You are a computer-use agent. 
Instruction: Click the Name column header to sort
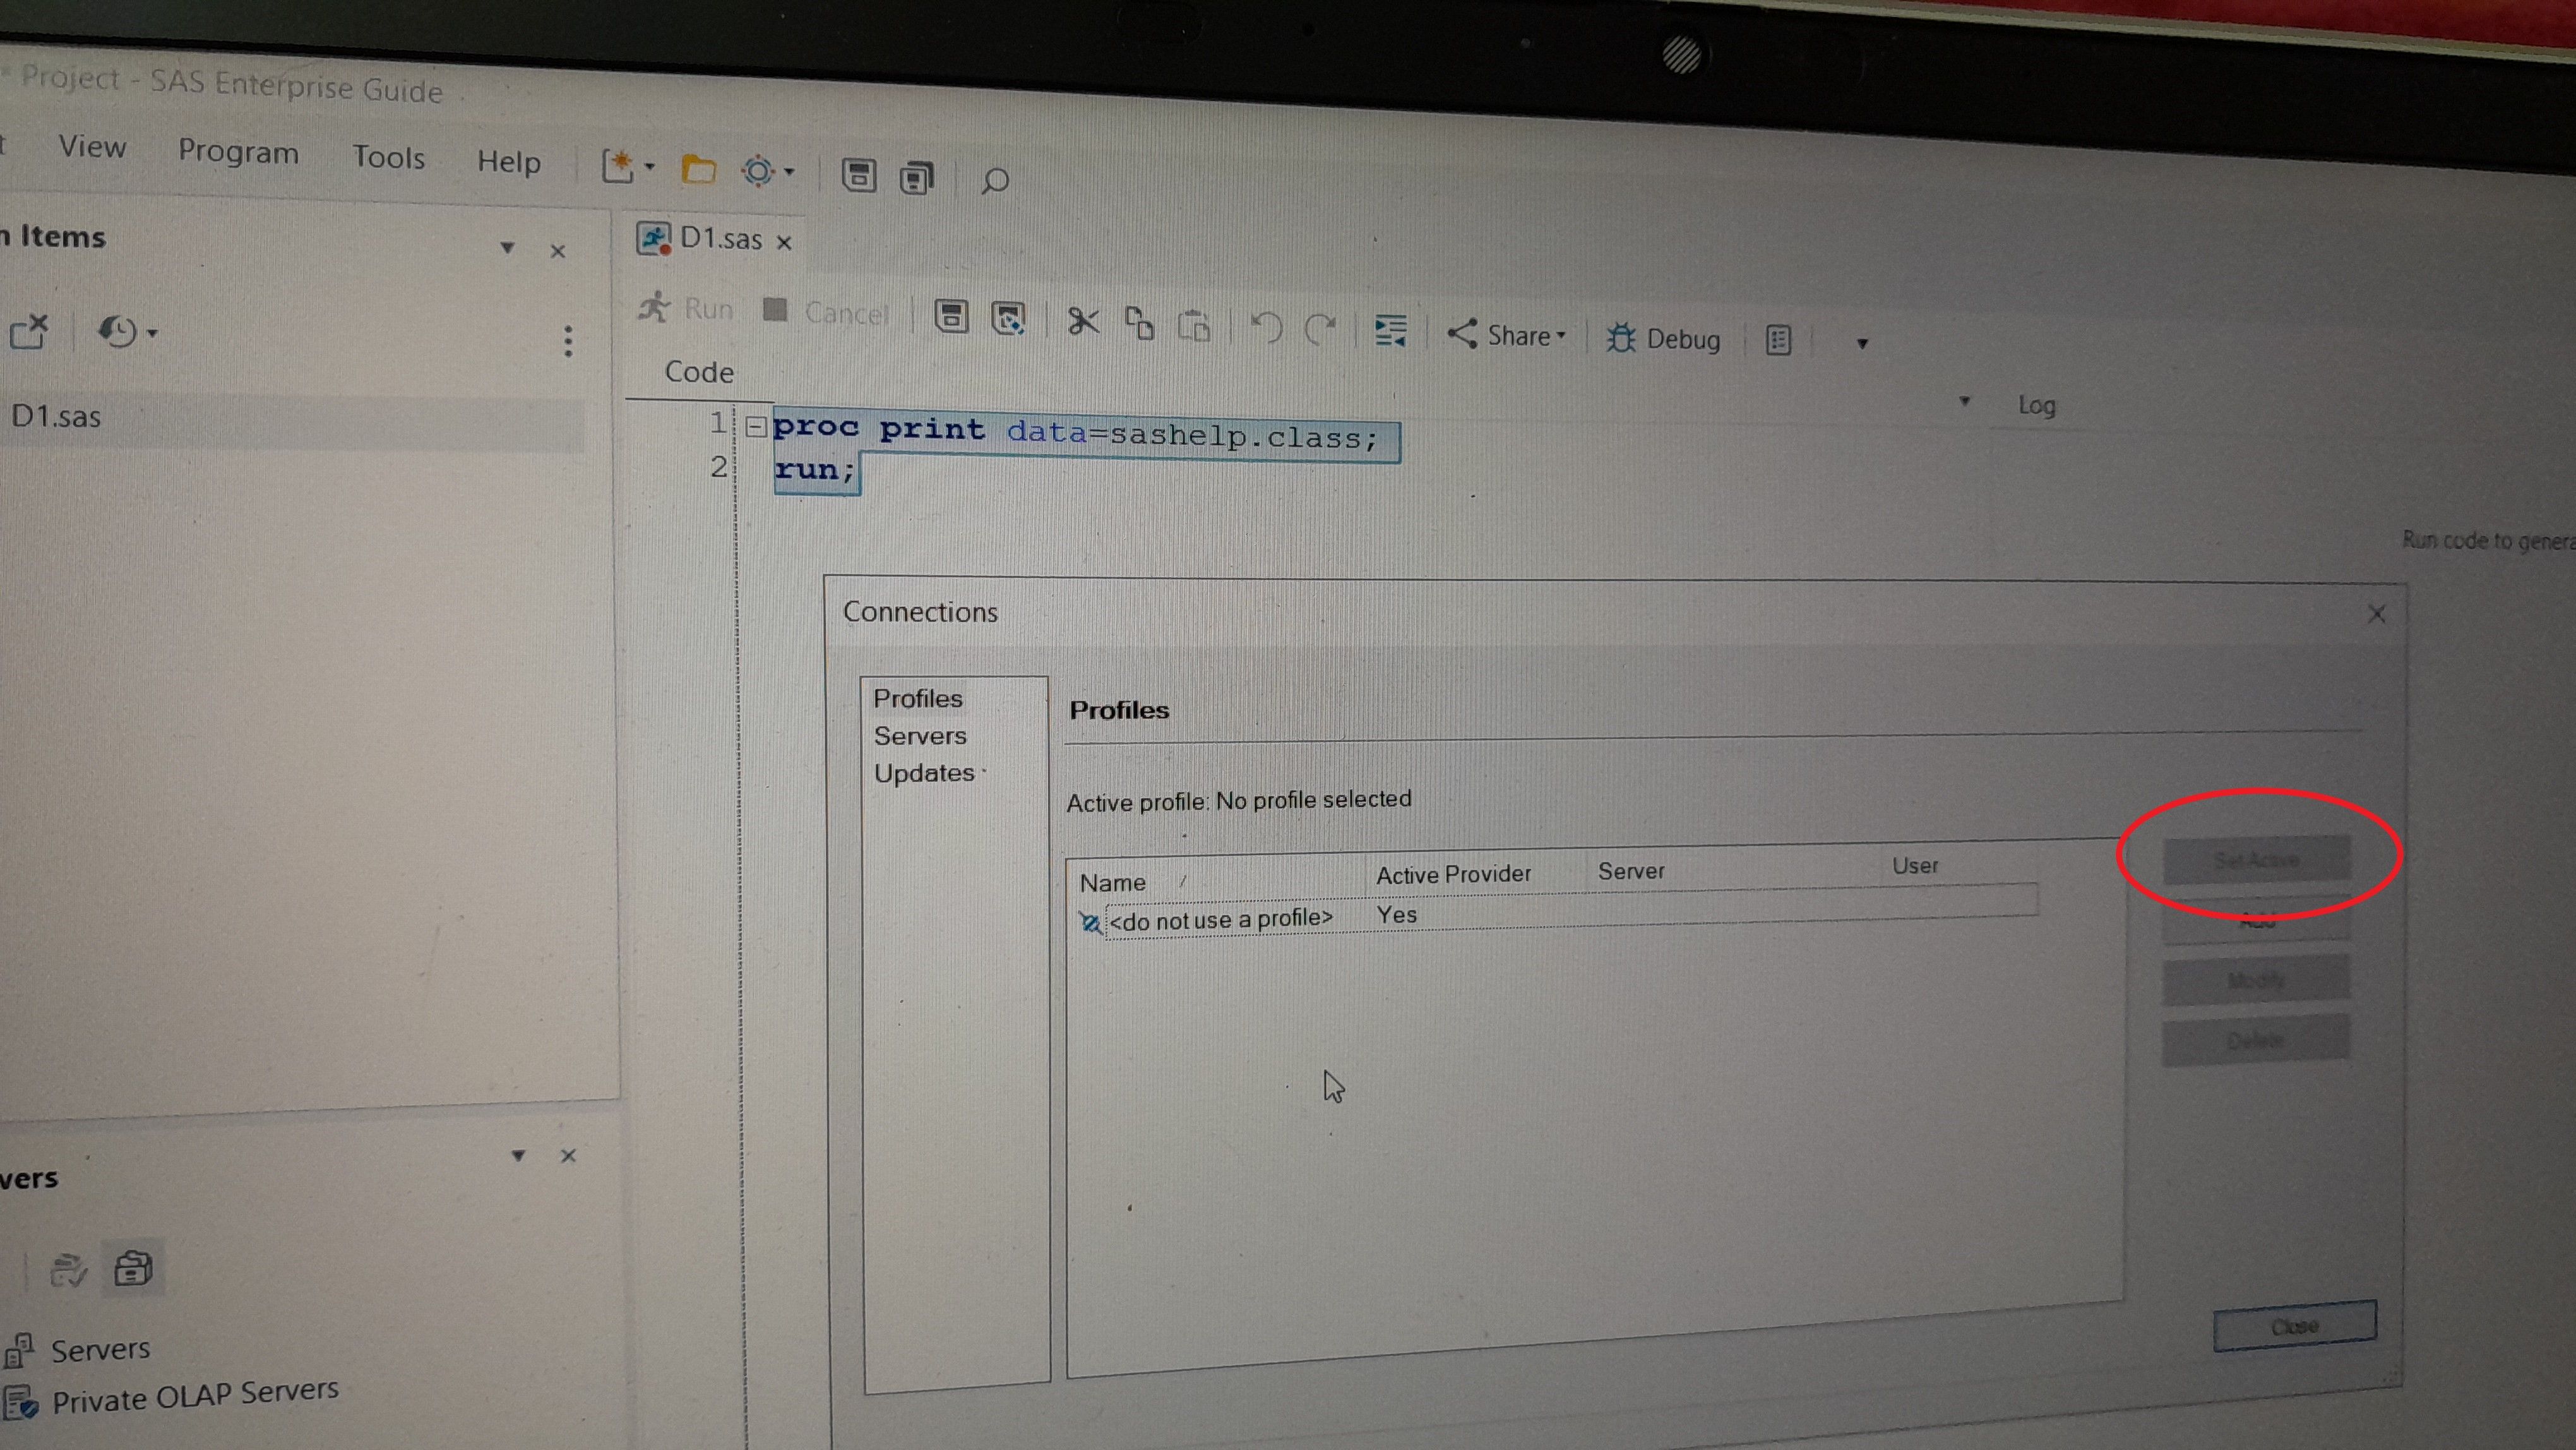point(1113,883)
